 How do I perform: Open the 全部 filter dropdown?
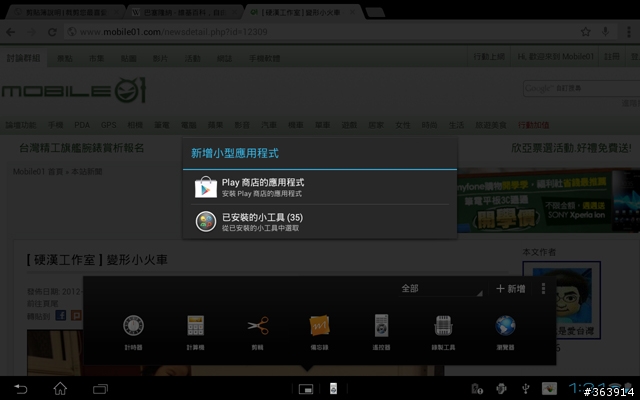click(x=441, y=289)
